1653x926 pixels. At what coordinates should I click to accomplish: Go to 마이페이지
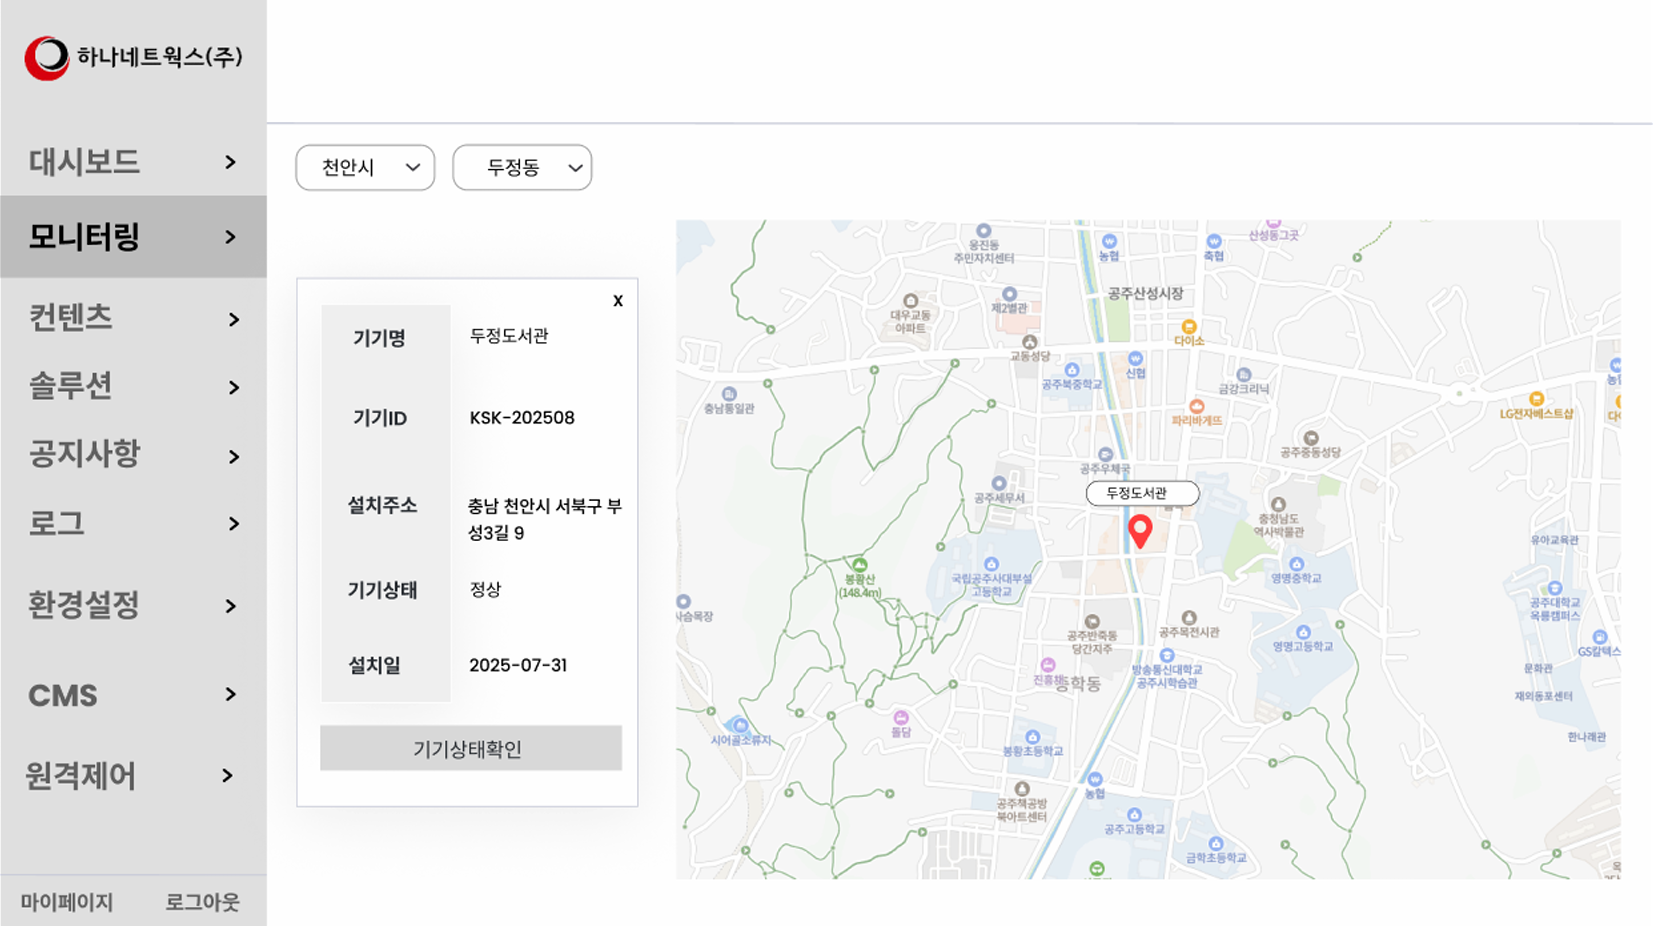pyautogui.click(x=66, y=902)
